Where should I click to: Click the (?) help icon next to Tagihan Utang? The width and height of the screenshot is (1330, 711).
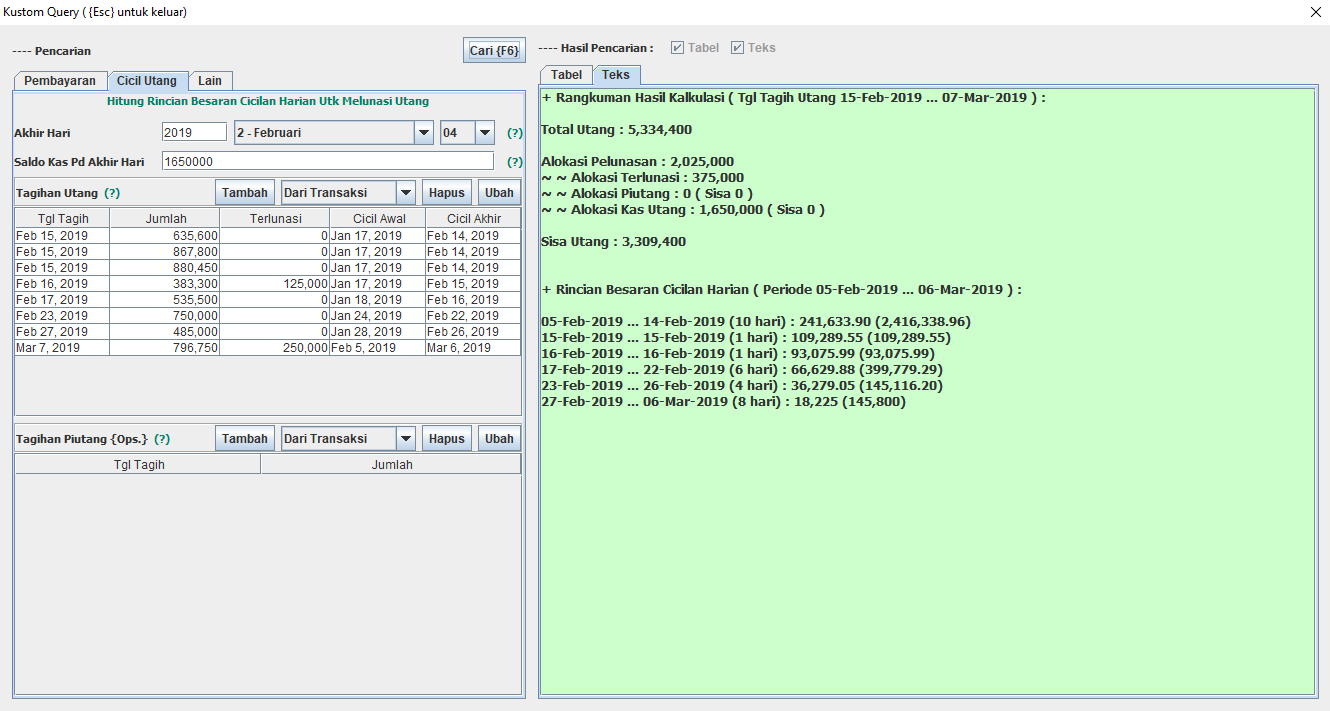(112, 193)
